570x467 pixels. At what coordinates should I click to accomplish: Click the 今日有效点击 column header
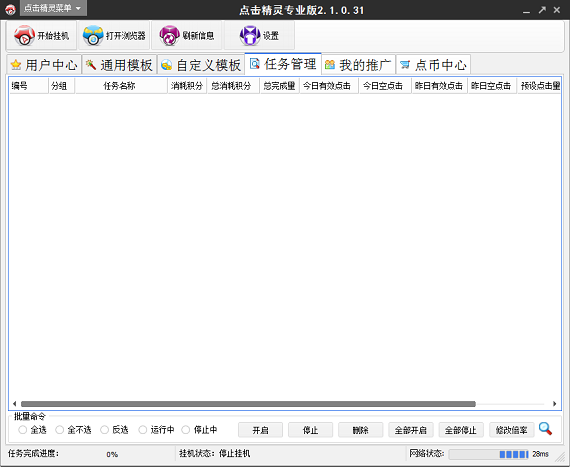point(329,86)
